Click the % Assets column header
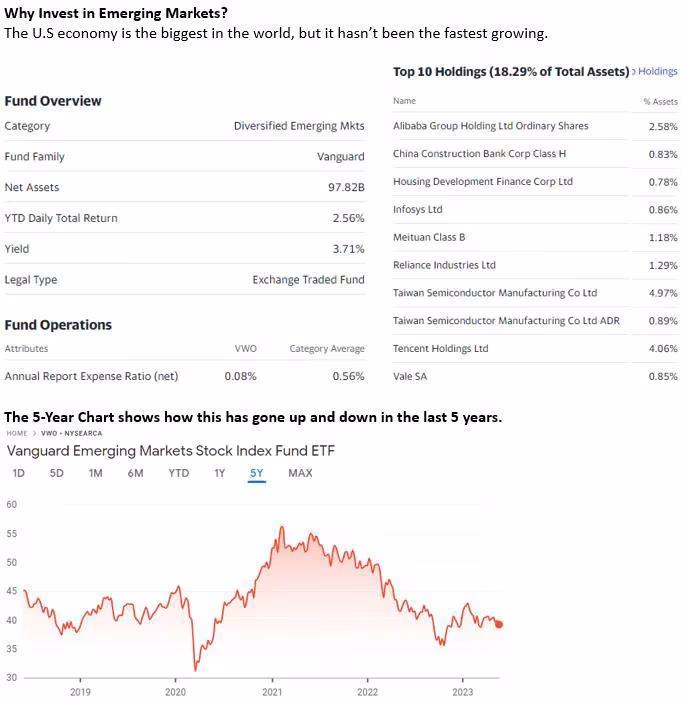The image size is (682, 702). 661,102
